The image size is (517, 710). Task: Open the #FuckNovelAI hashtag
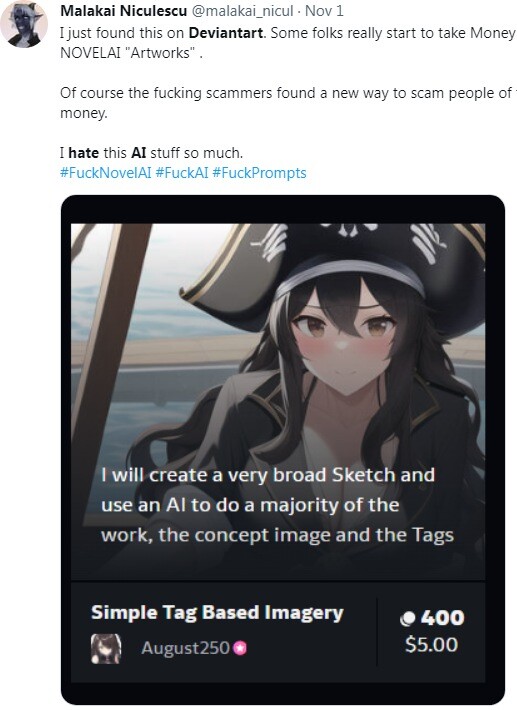click(x=105, y=173)
